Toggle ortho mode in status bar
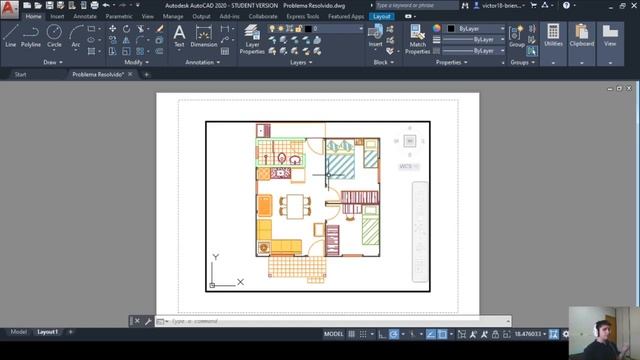The height and width of the screenshot is (360, 640). click(382, 334)
